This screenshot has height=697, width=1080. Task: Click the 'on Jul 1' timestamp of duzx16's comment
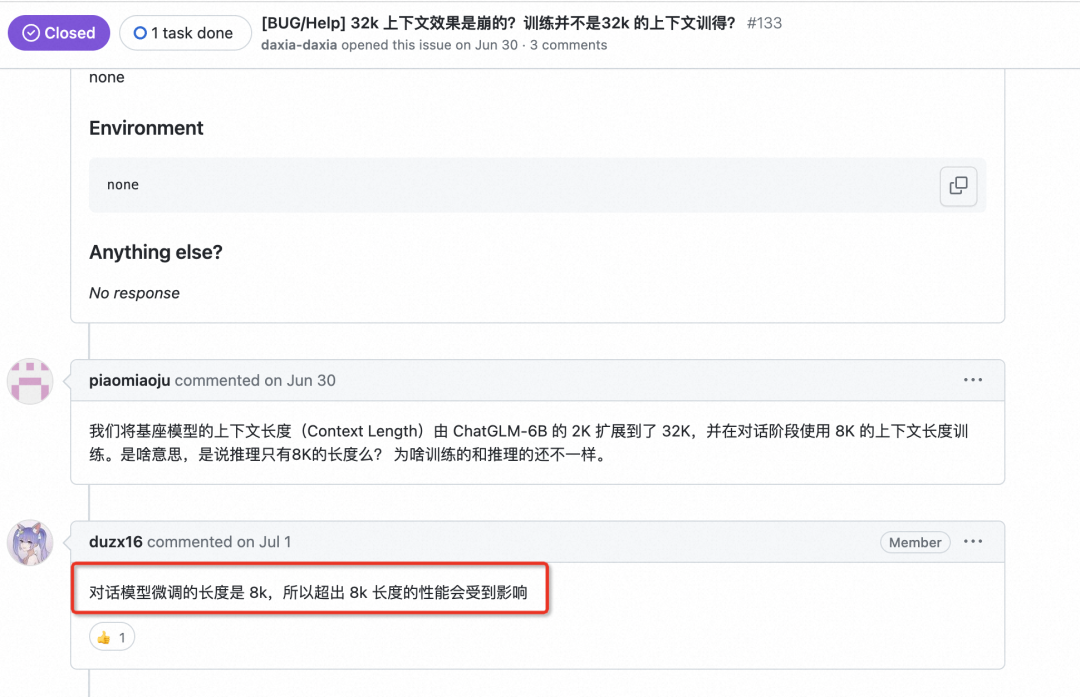264,542
